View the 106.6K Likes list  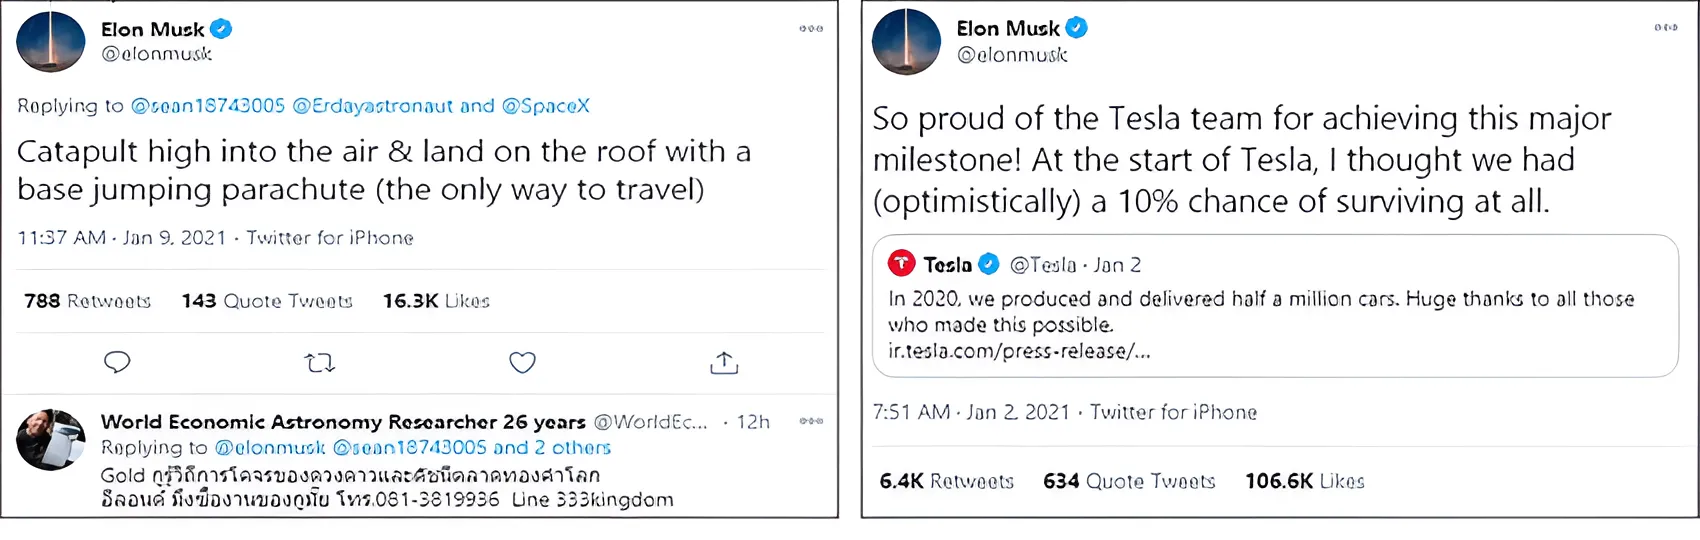tap(1304, 481)
